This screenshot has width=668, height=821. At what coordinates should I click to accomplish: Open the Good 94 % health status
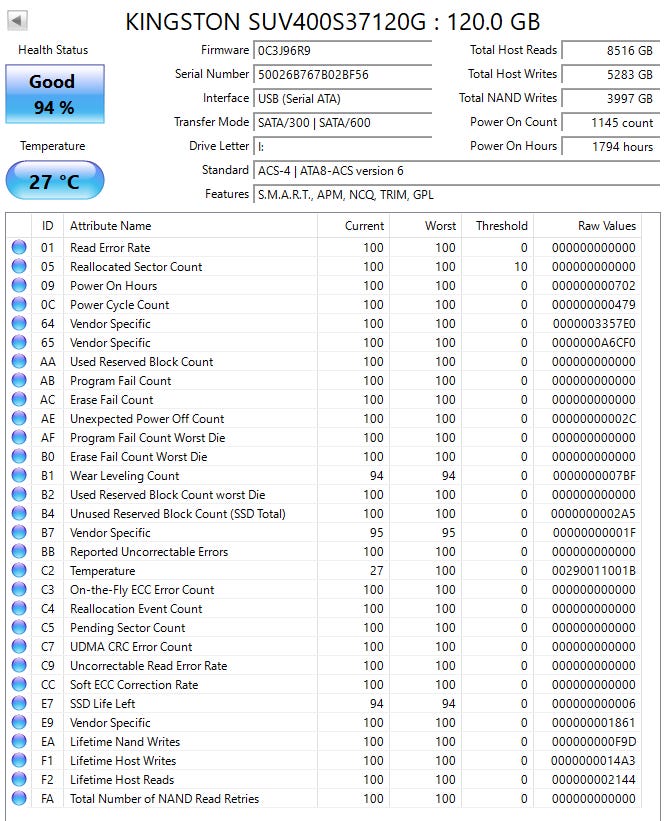pos(55,94)
